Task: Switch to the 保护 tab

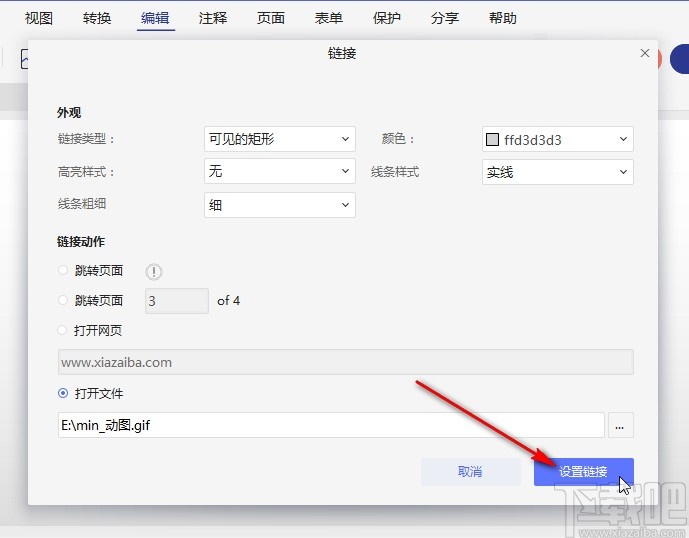Action: pos(387,18)
